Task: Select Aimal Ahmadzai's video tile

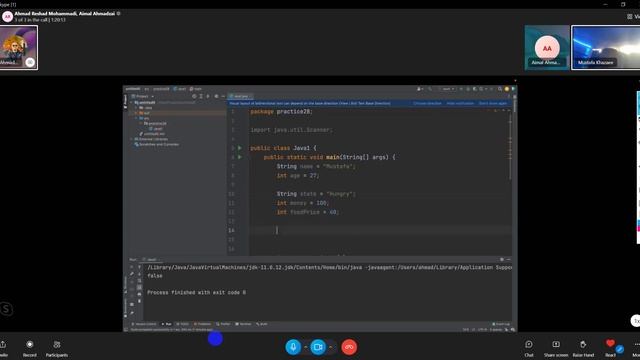Action: tap(547, 47)
